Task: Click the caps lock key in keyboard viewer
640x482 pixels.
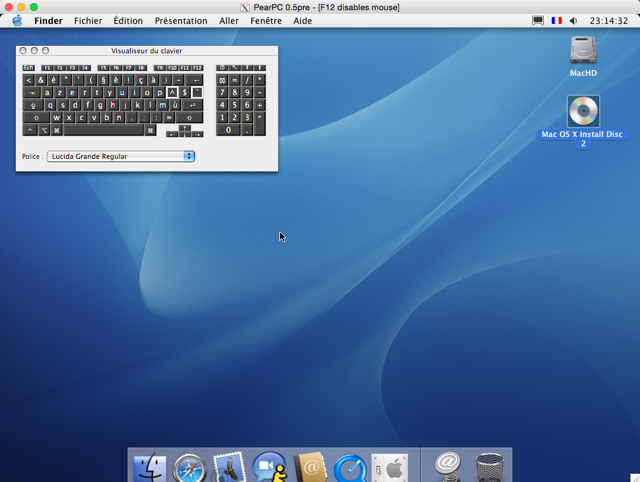Action: click(x=33, y=105)
